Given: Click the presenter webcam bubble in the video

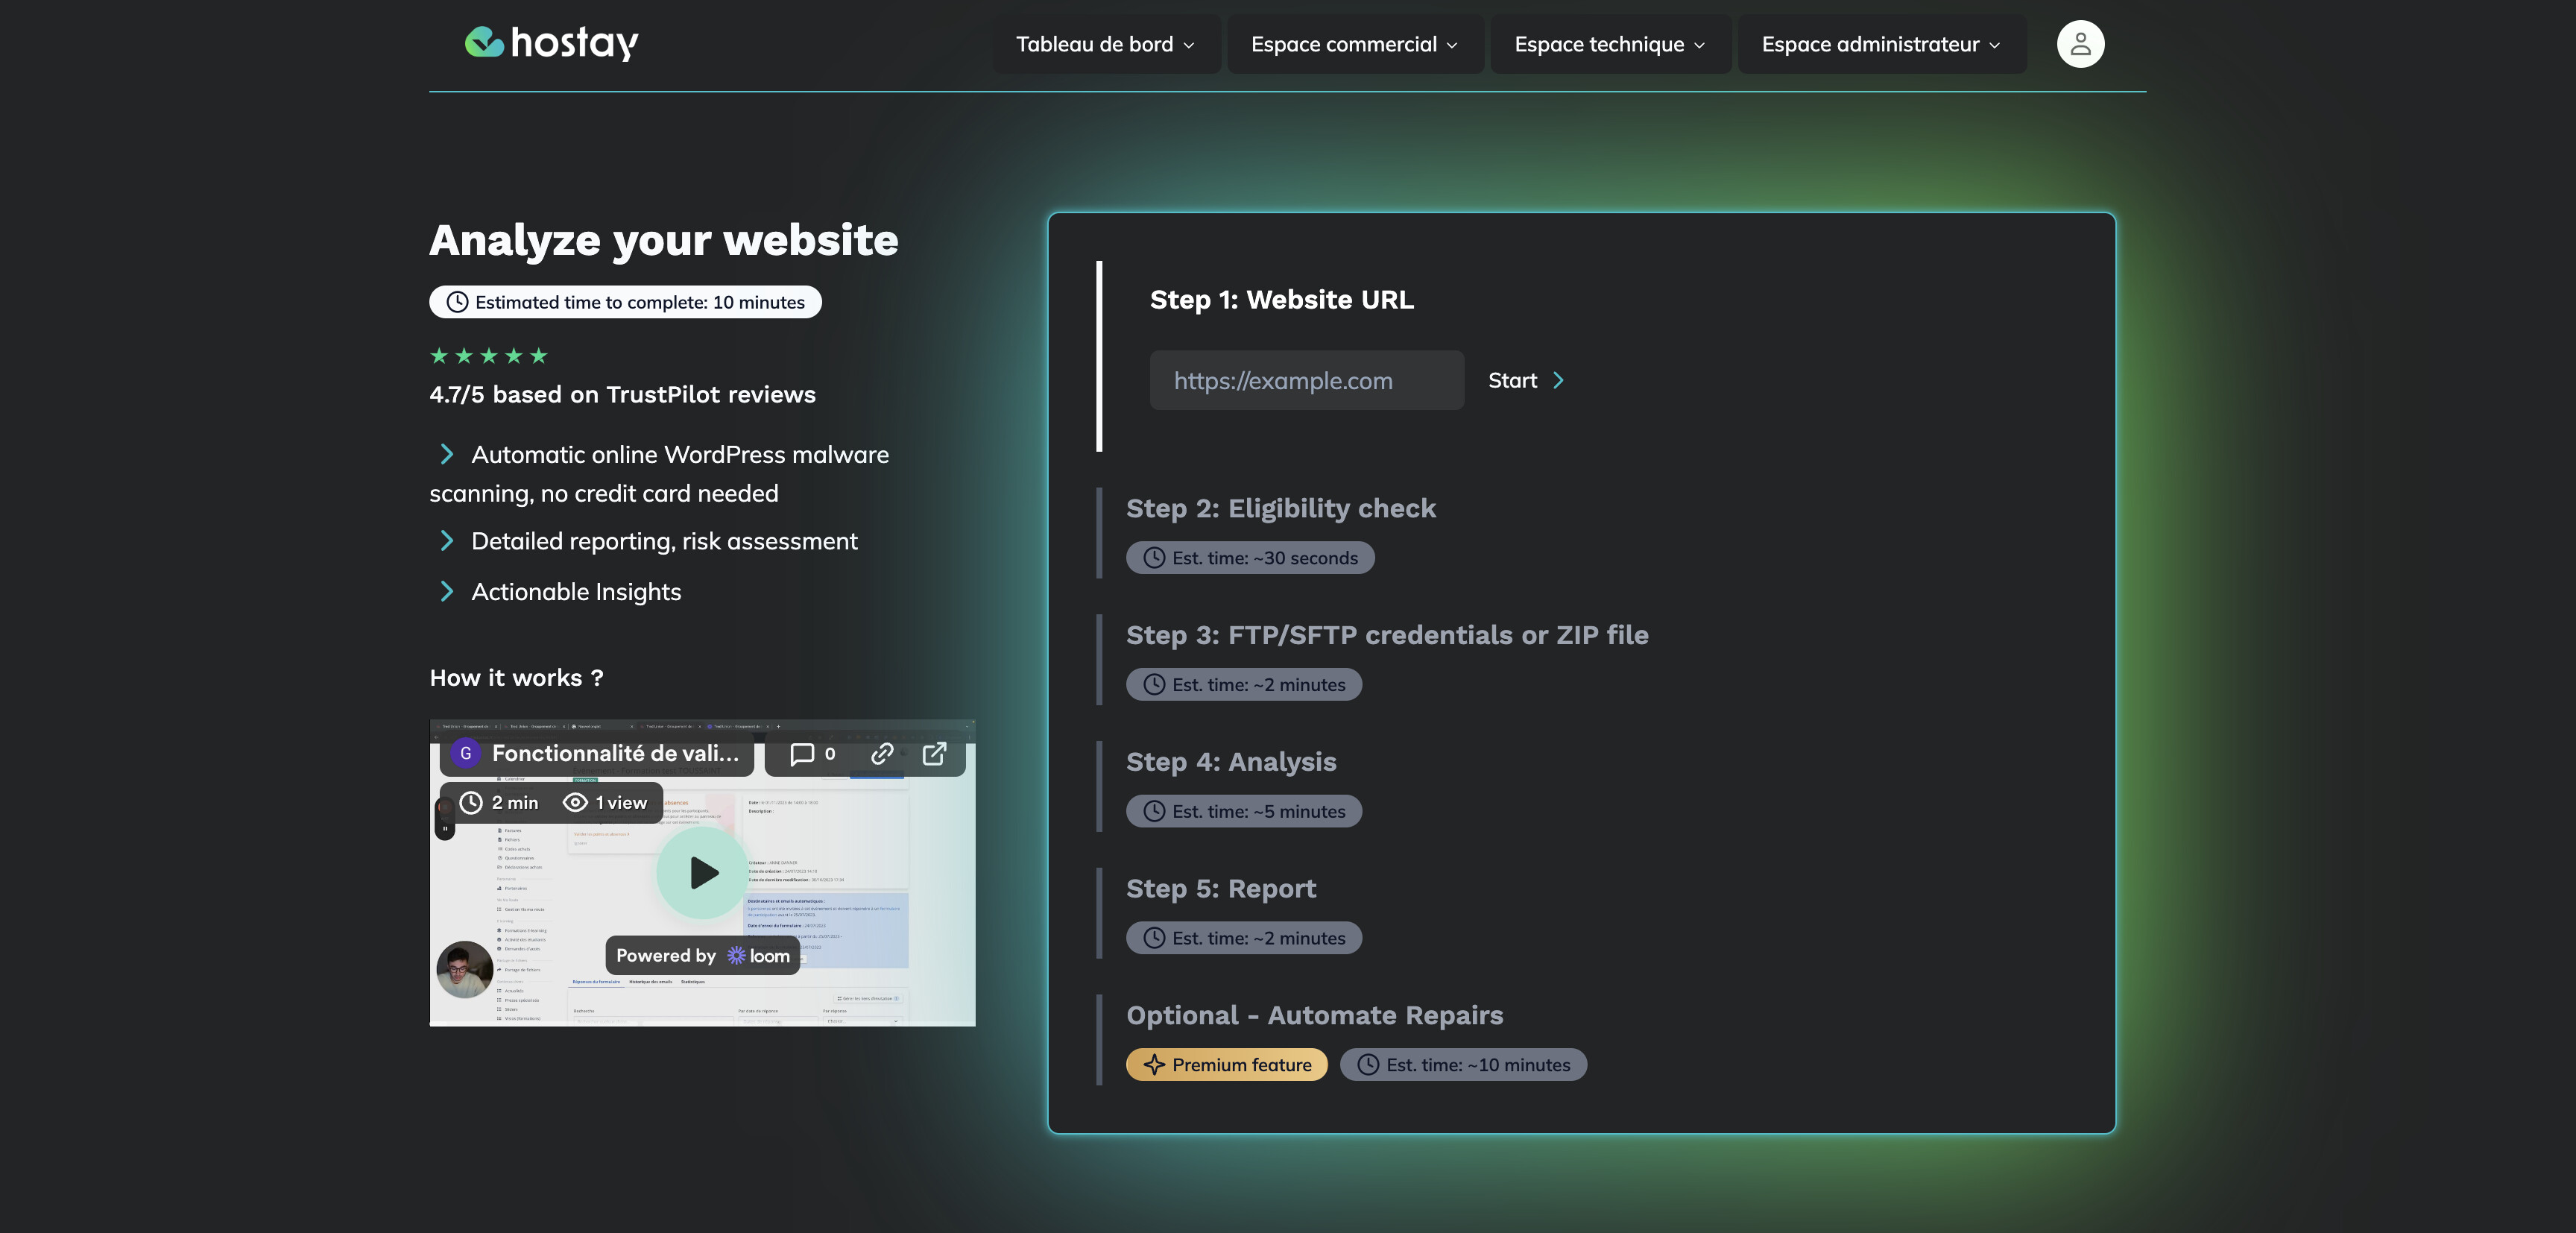Looking at the screenshot, I should point(465,969).
